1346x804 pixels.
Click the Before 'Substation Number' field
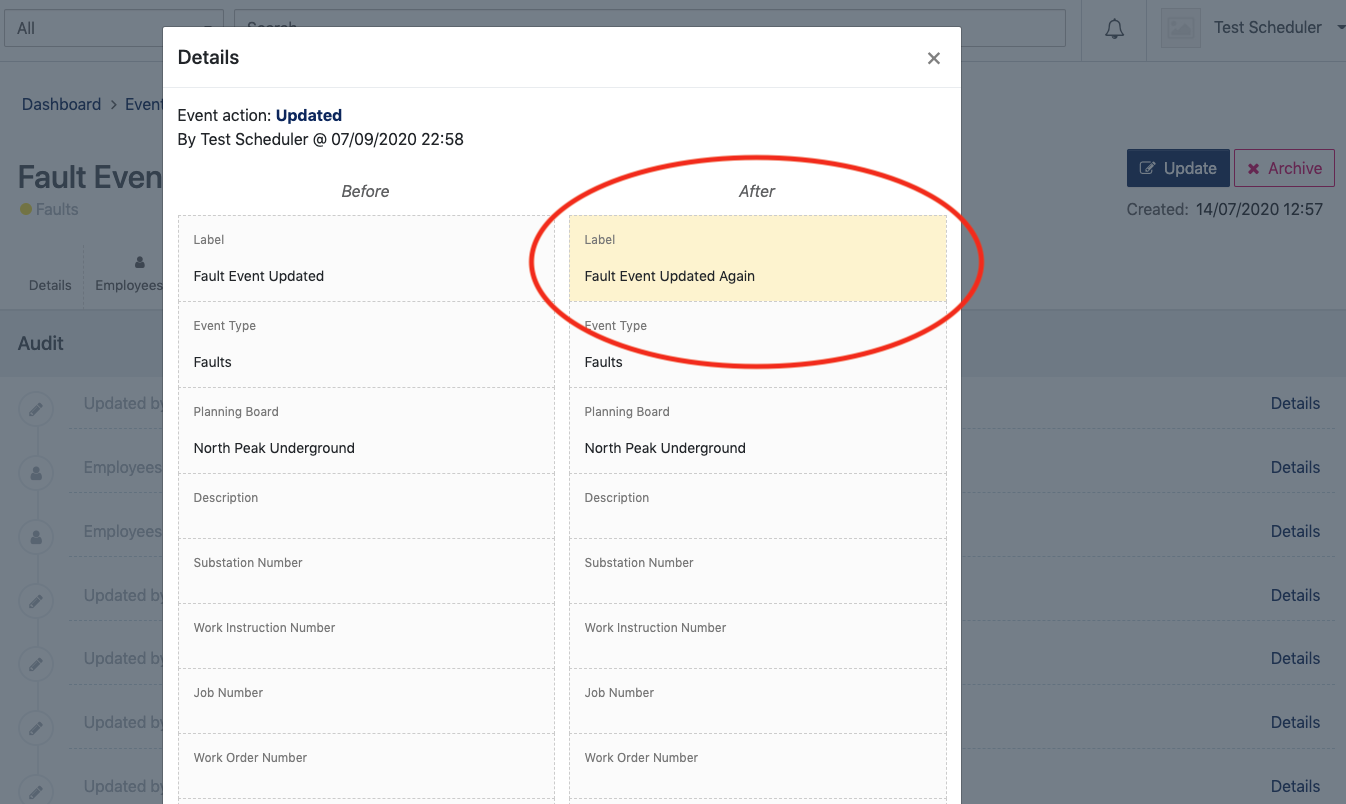366,571
